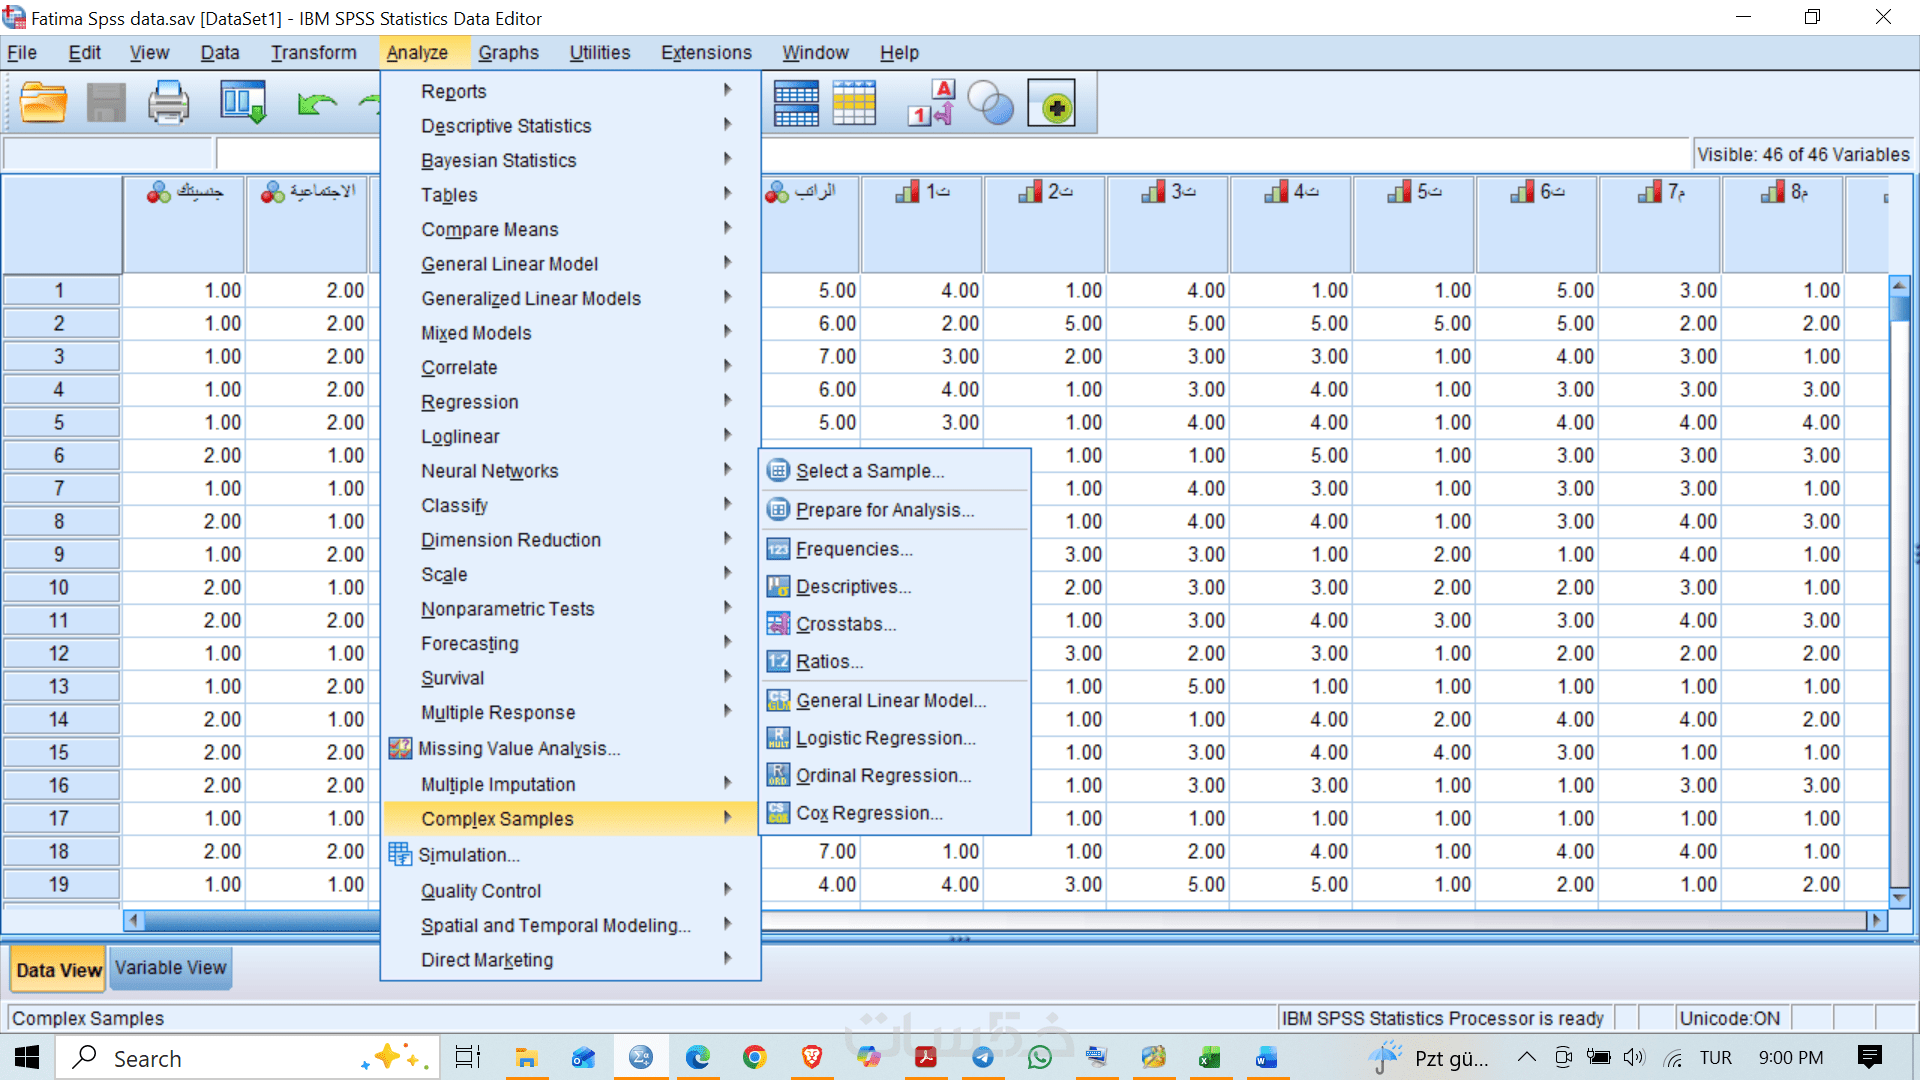Image resolution: width=1920 pixels, height=1080 pixels.
Task: Launch the Simulation dialog
Action: (x=468, y=855)
